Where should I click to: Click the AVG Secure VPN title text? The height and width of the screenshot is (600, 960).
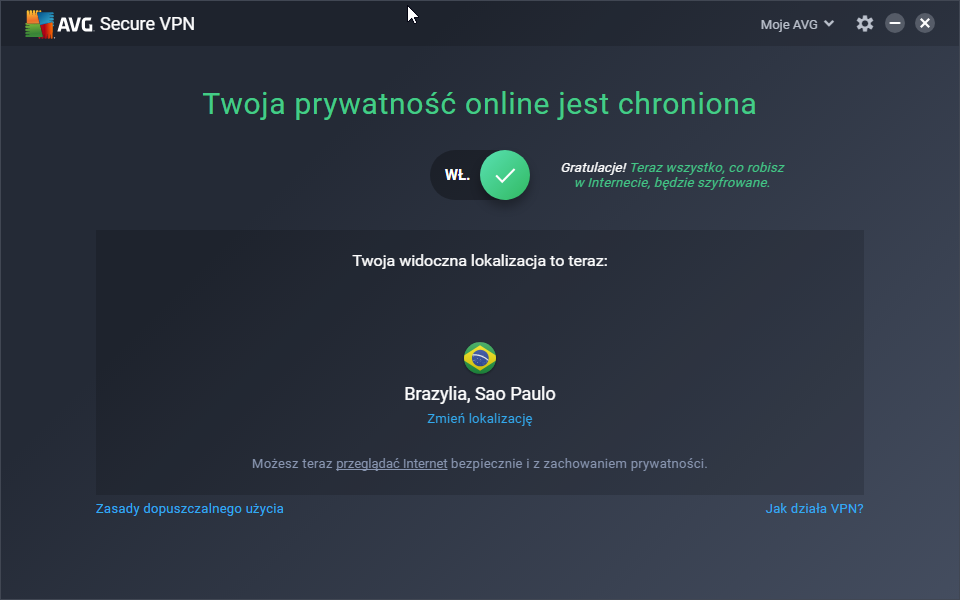click(147, 24)
